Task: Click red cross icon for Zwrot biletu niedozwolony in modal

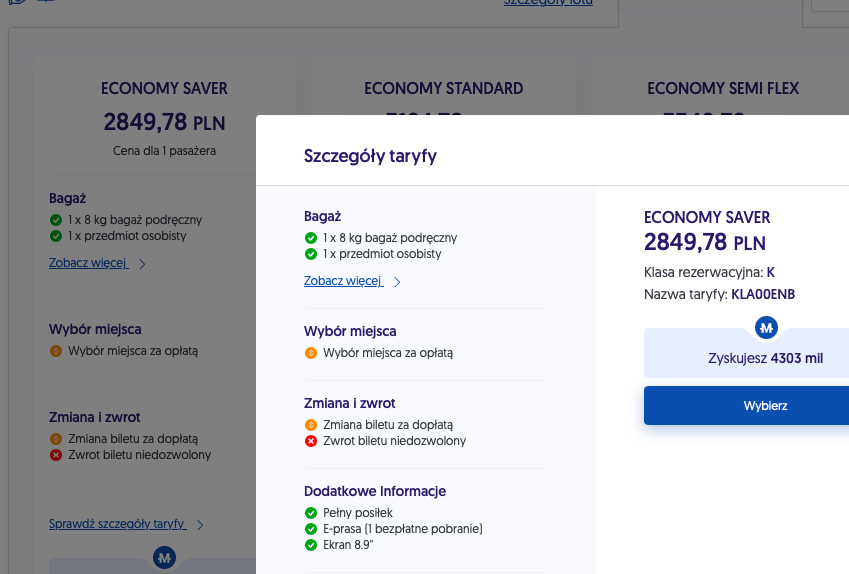Action: [311, 441]
